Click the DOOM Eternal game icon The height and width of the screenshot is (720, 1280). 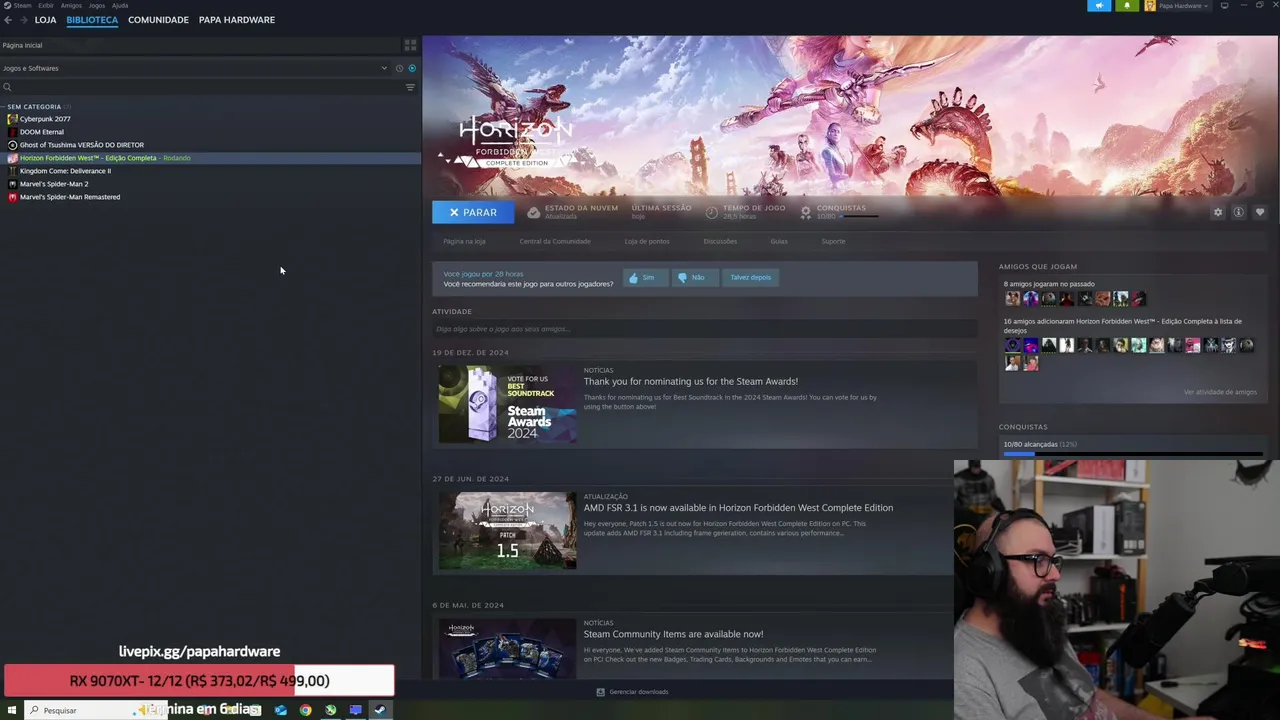click(12, 132)
